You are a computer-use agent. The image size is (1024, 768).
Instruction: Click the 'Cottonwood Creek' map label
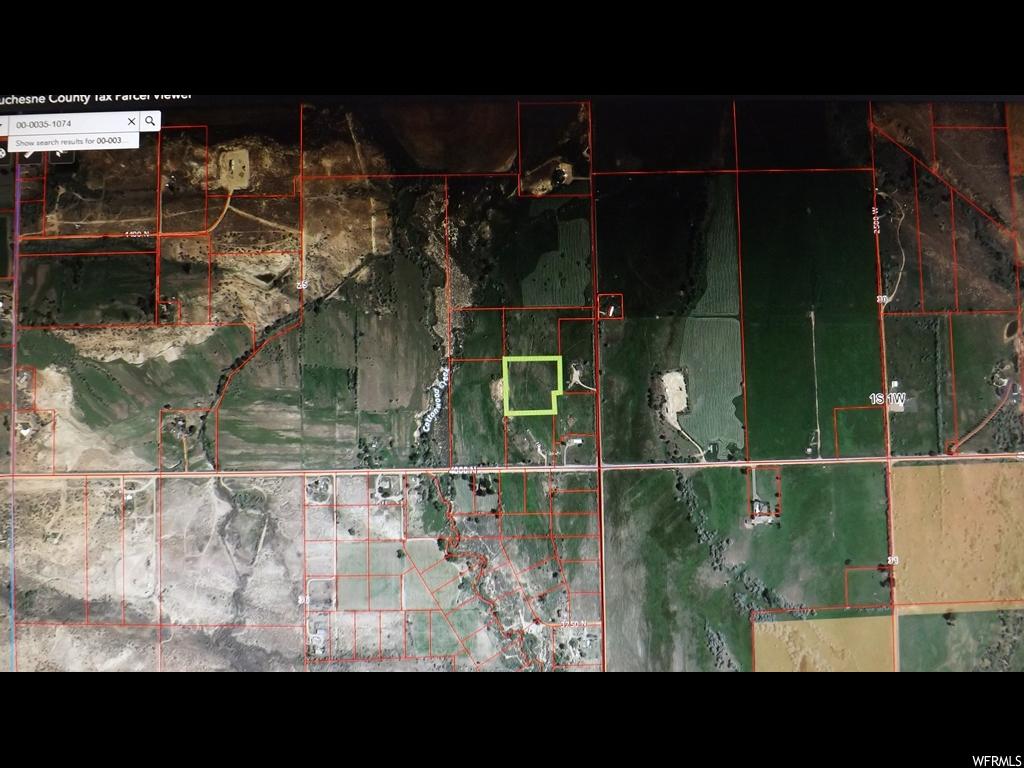tap(436, 400)
